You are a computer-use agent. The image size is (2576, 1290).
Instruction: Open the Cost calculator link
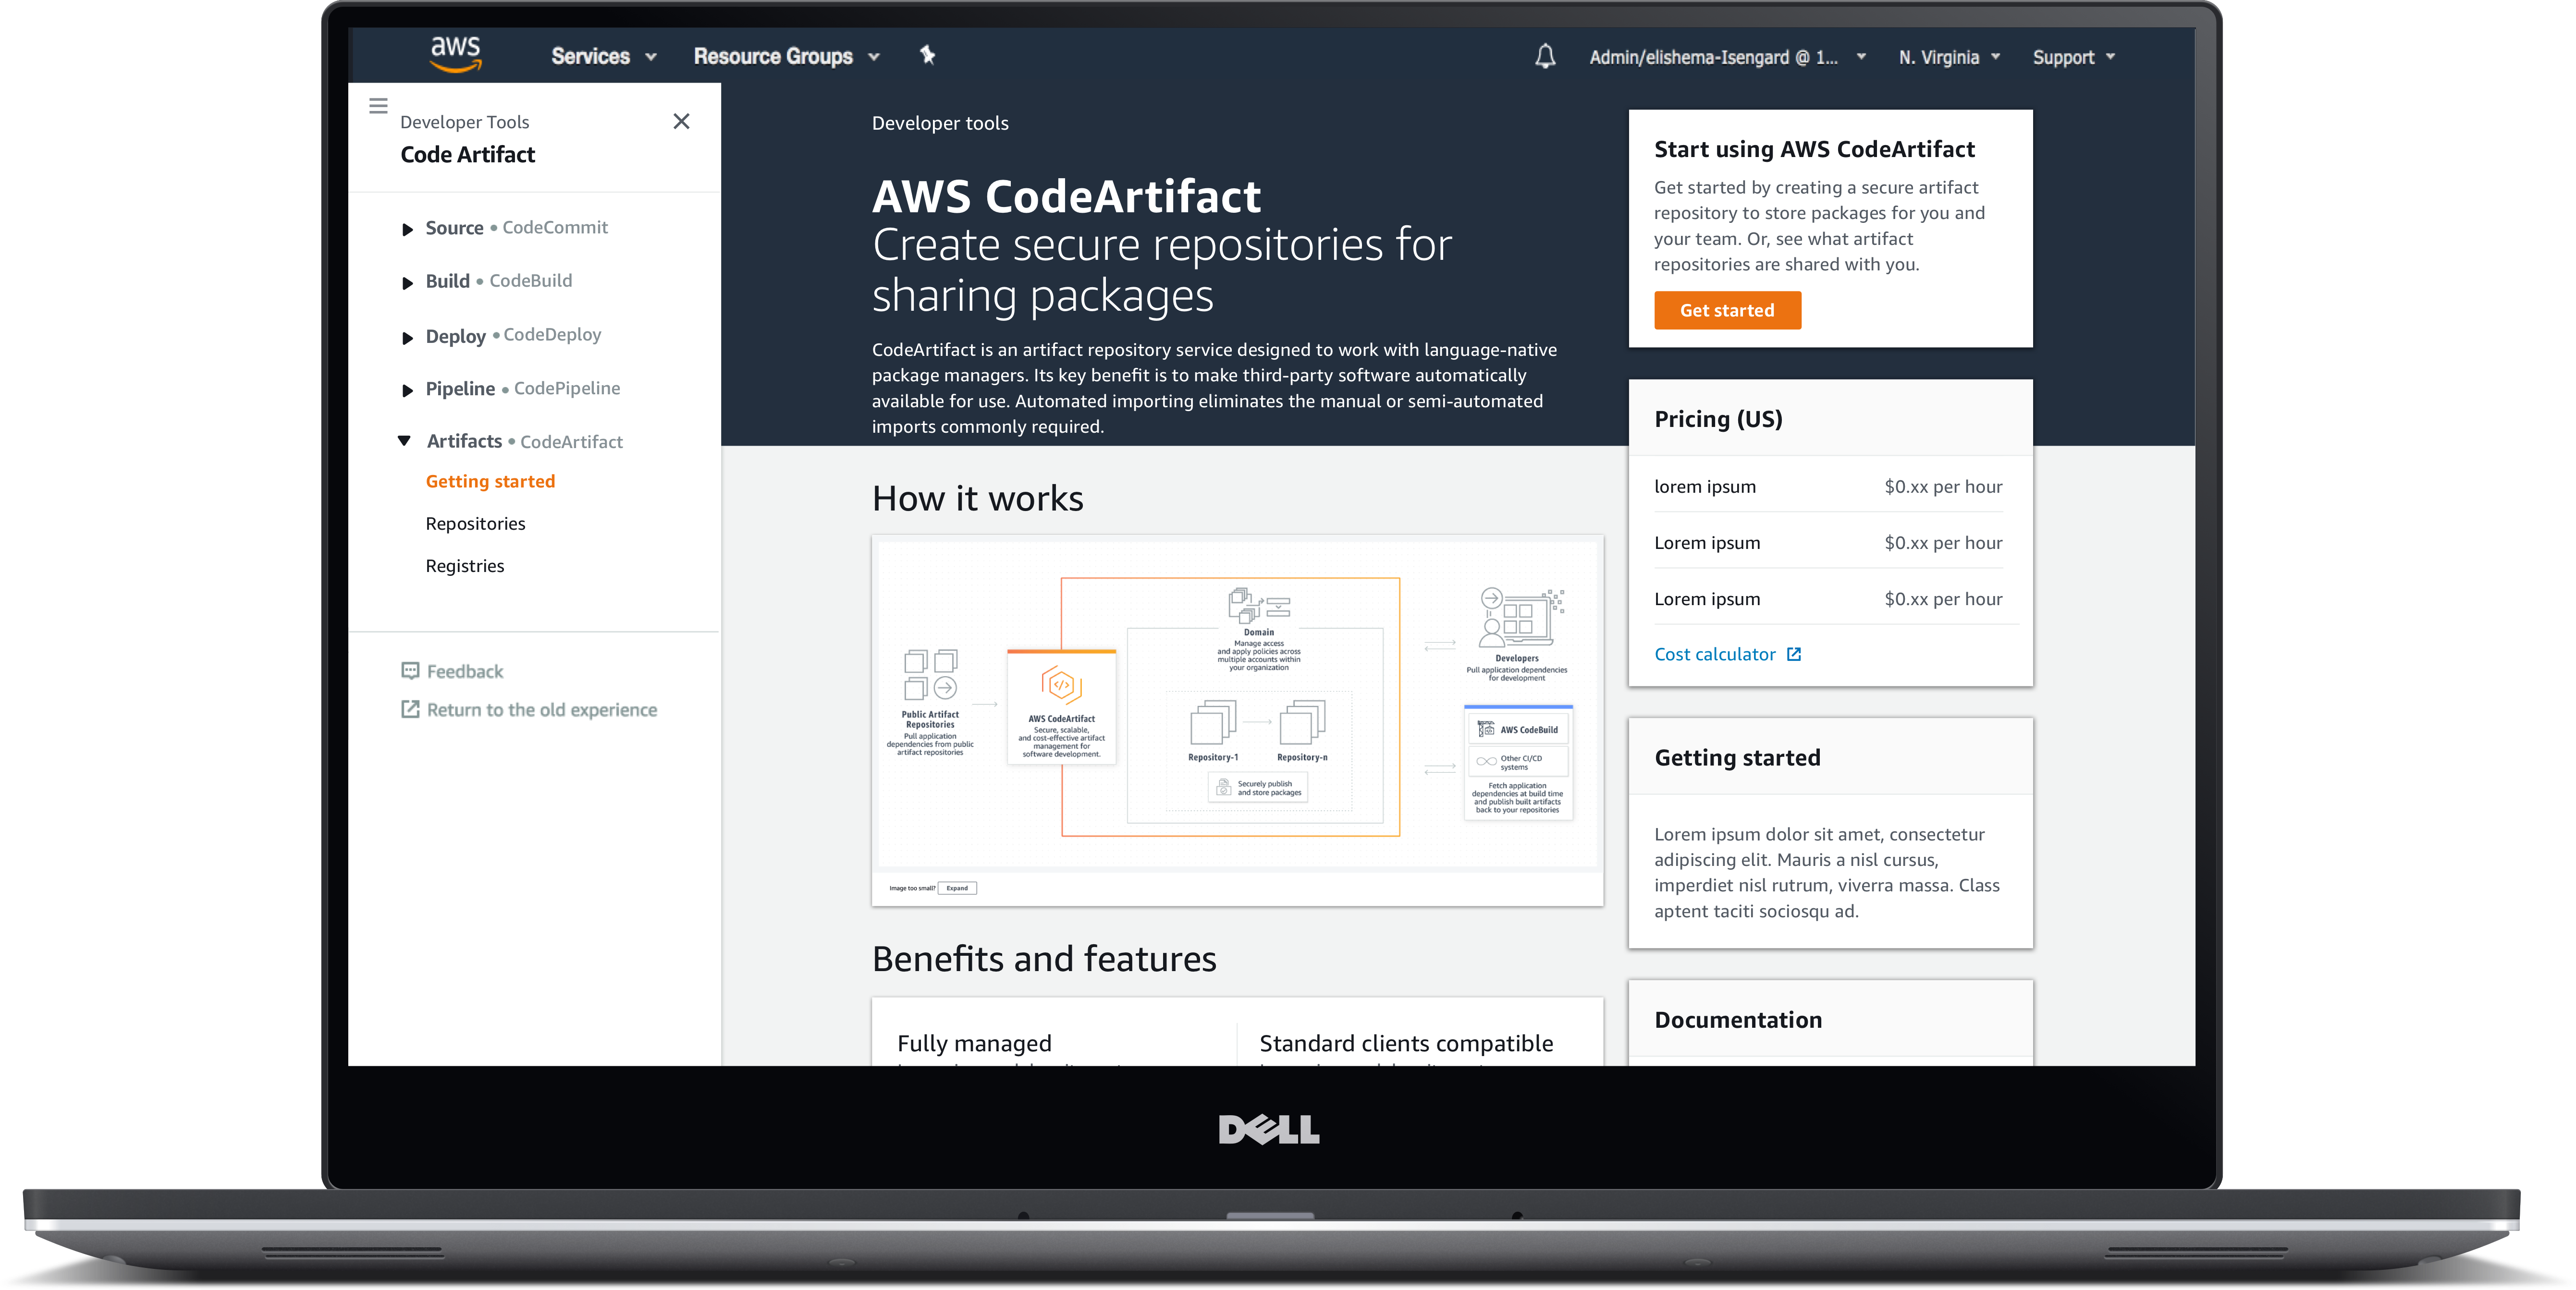coord(1714,654)
